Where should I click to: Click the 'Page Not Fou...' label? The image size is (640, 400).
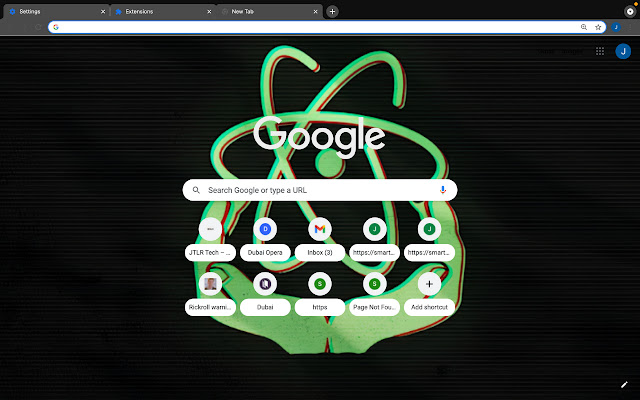(x=374, y=307)
